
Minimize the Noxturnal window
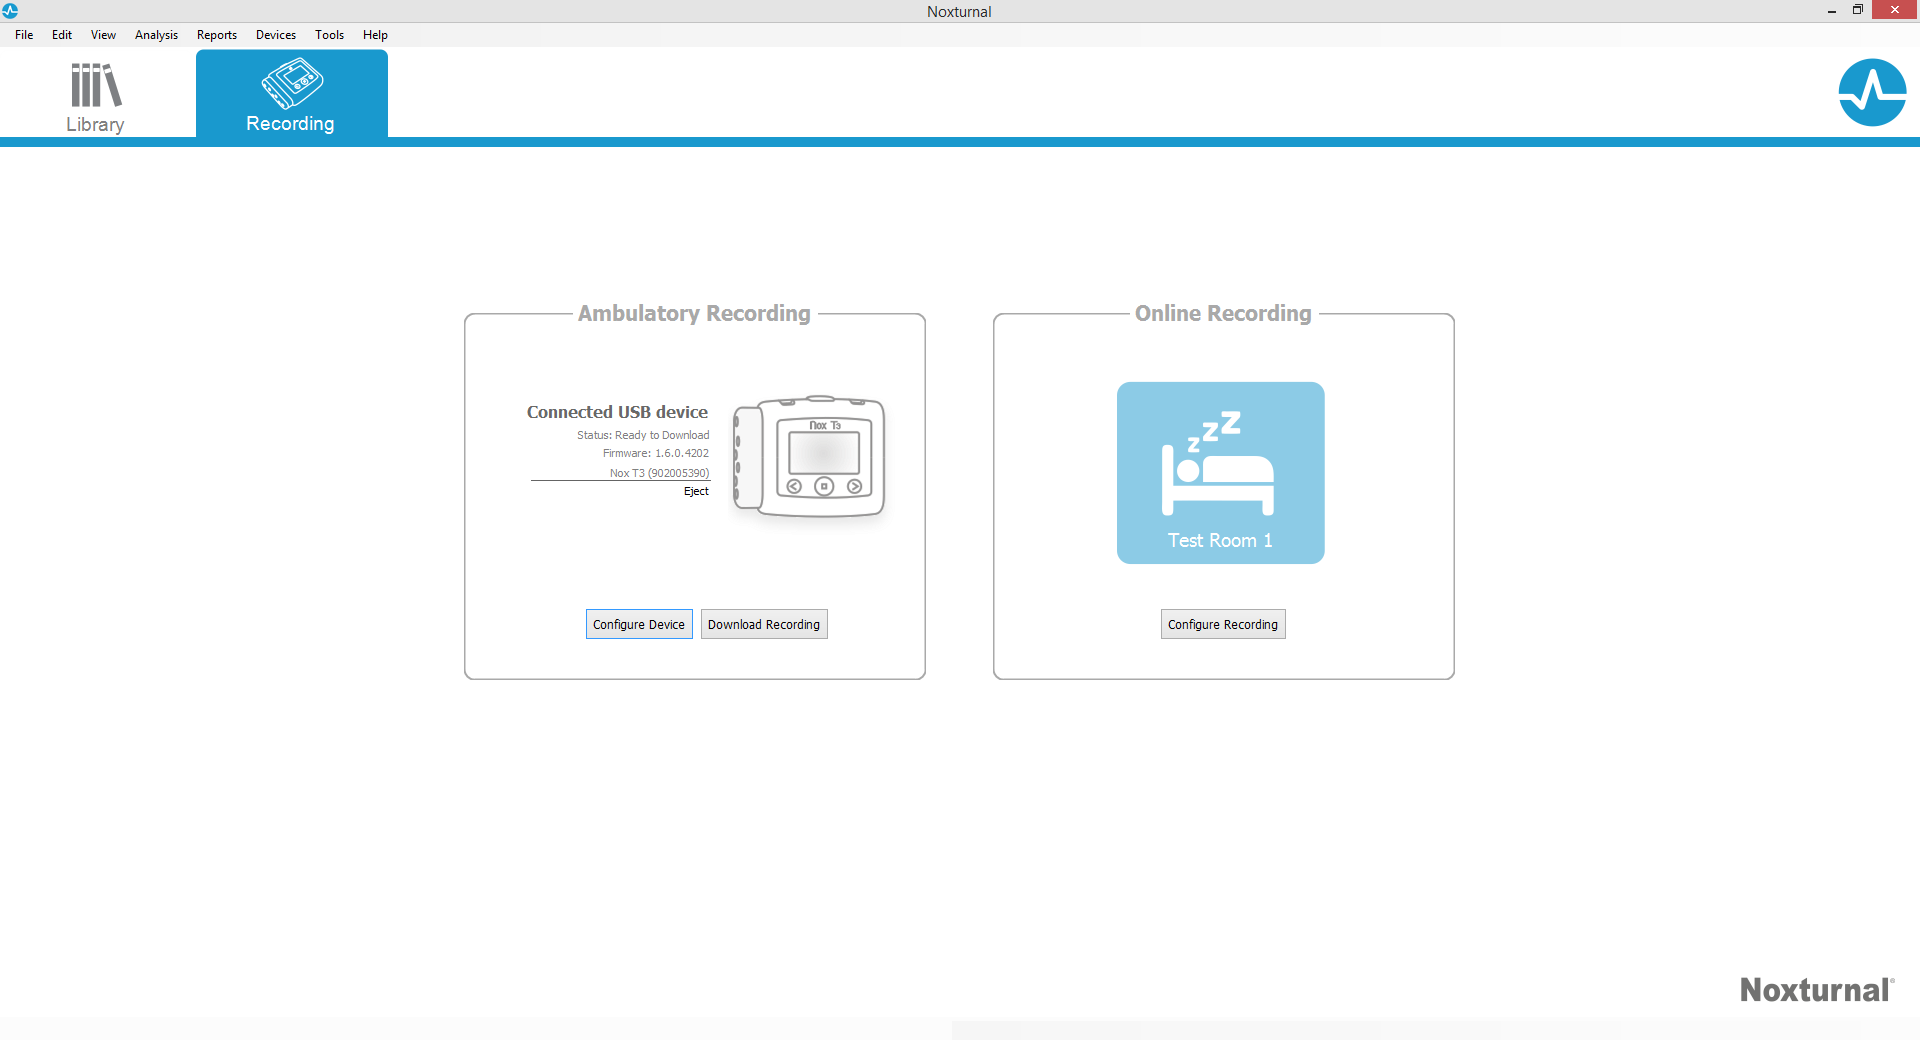click(1832, 11)
